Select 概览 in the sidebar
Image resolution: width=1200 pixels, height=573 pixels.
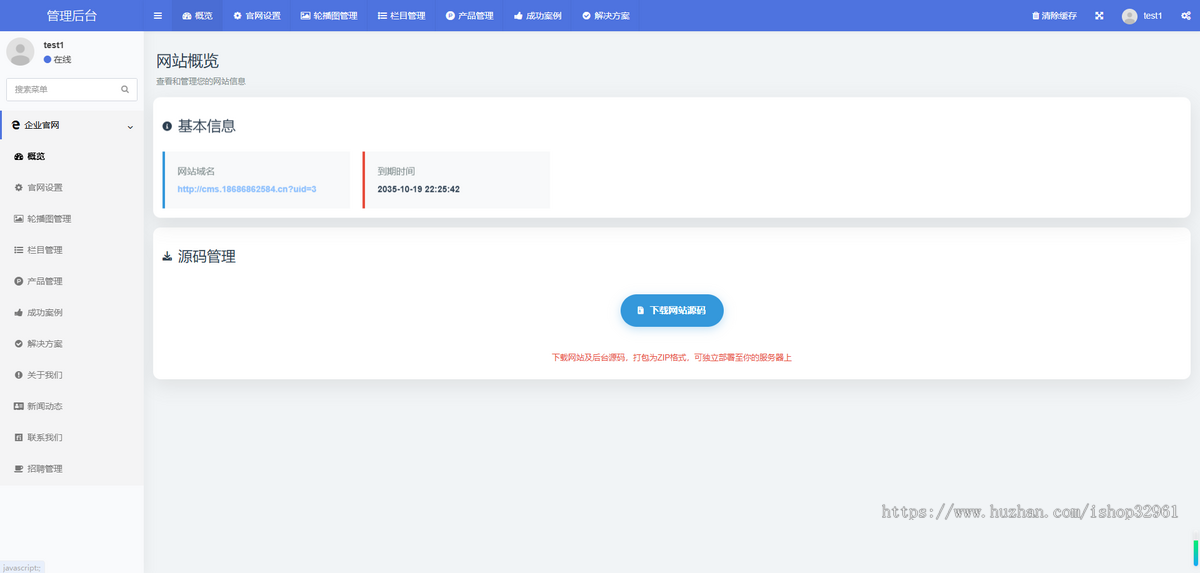(72, 157)
